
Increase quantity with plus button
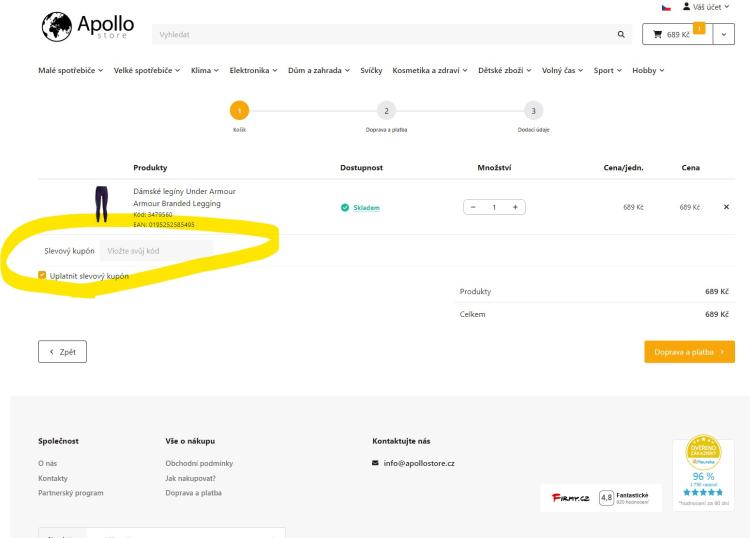tap(515, 207)
